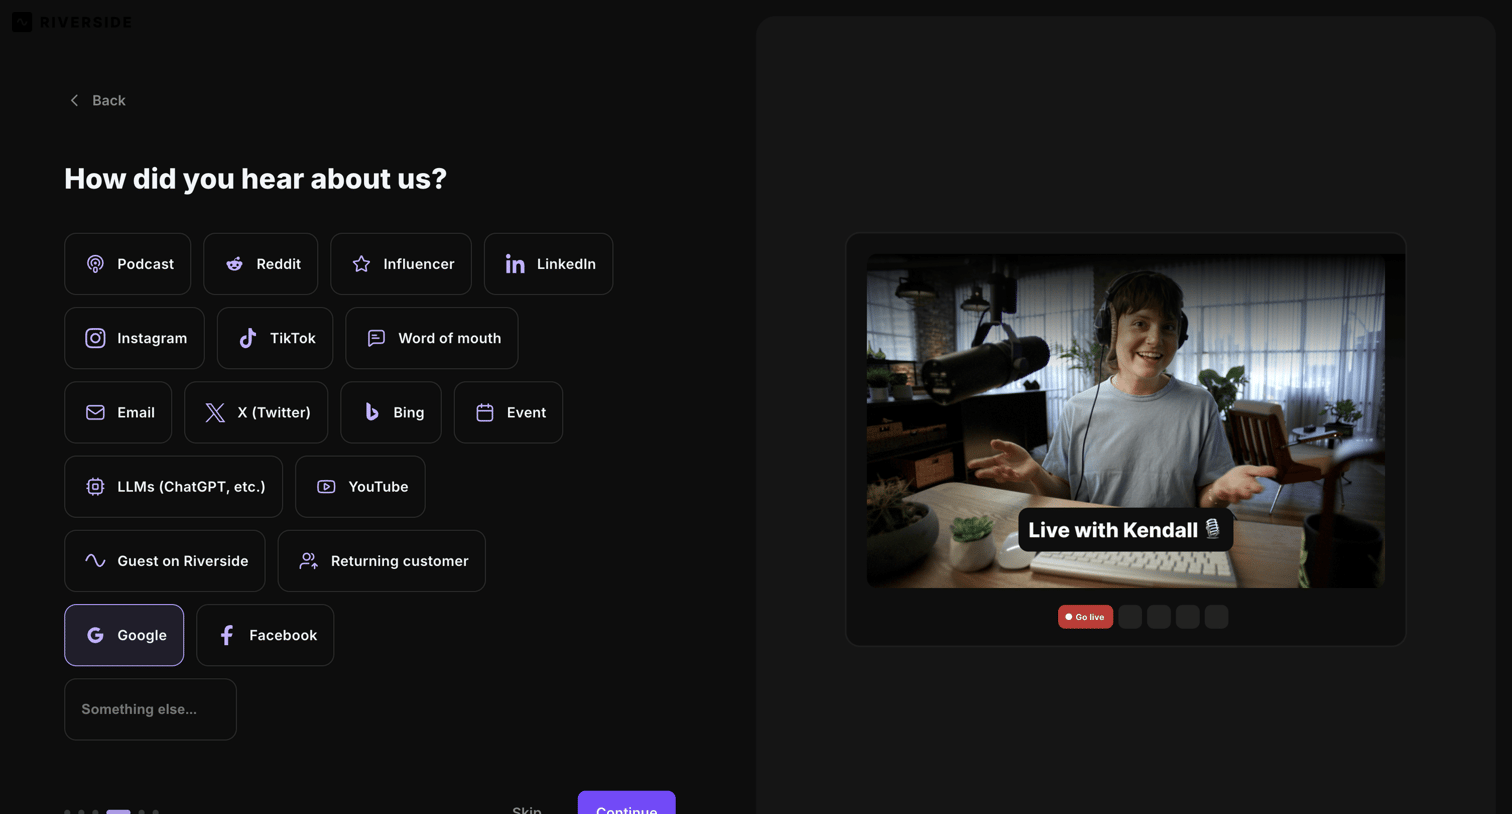Select the Email envelope option
This screenshot has width=1512, height=814.
pyautogui.click(x=118, y=412)
